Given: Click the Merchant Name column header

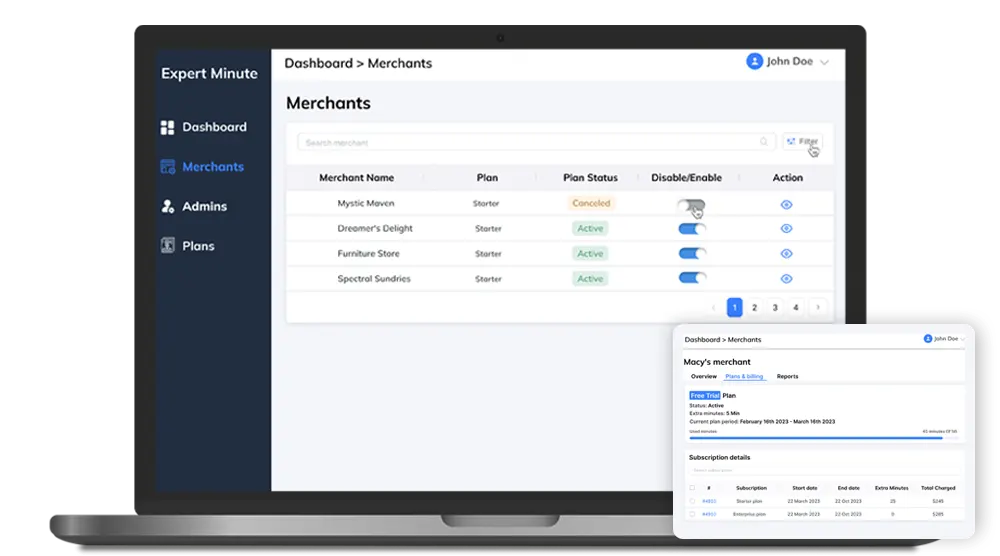Looking at the screenshot, I should click(x=356, y=178).
